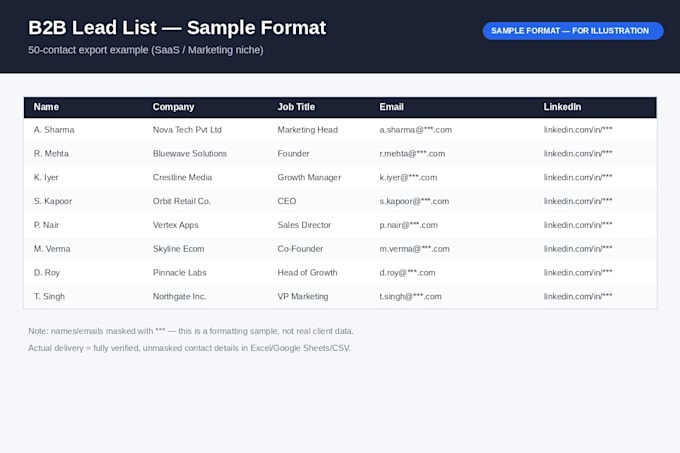Click email k.iyer@***.com
This screenshot has width=680, height=453.
click(409, 178)
